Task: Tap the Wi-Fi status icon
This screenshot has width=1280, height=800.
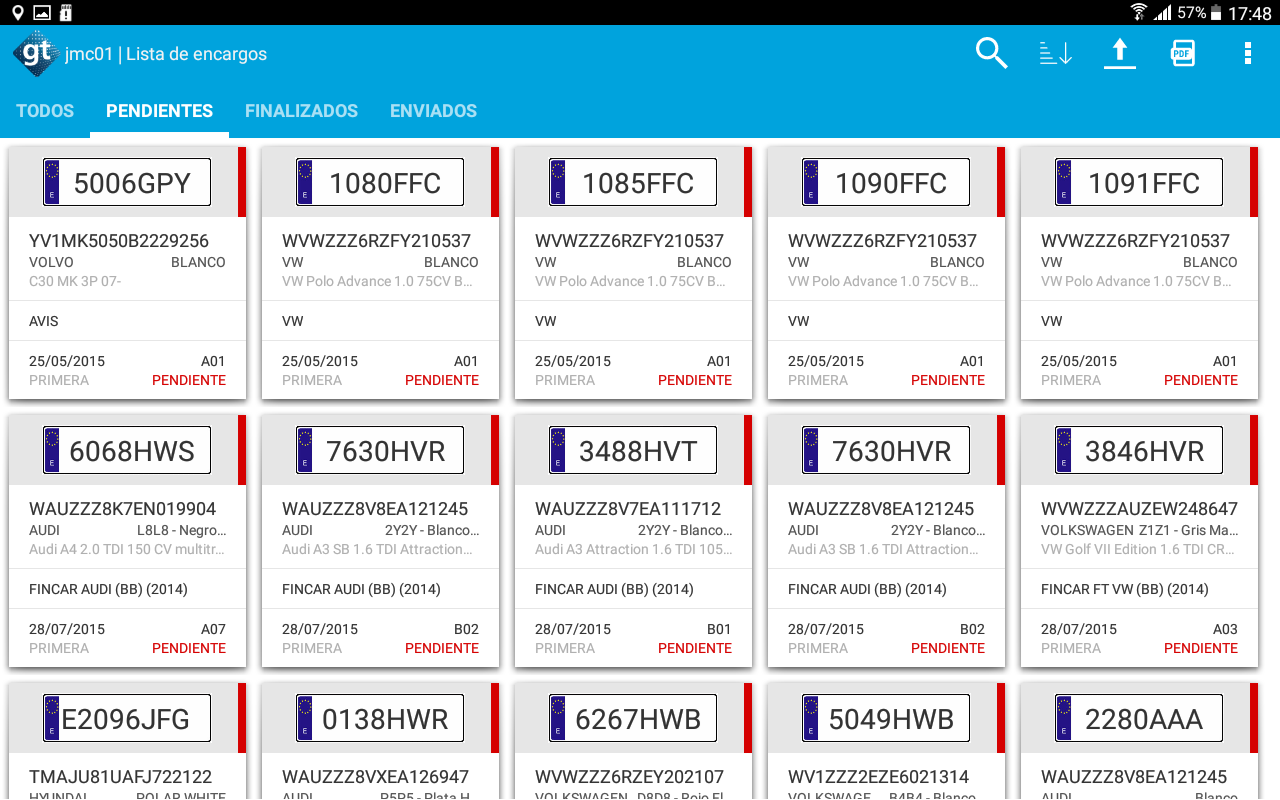Action: pos(1138,12)
